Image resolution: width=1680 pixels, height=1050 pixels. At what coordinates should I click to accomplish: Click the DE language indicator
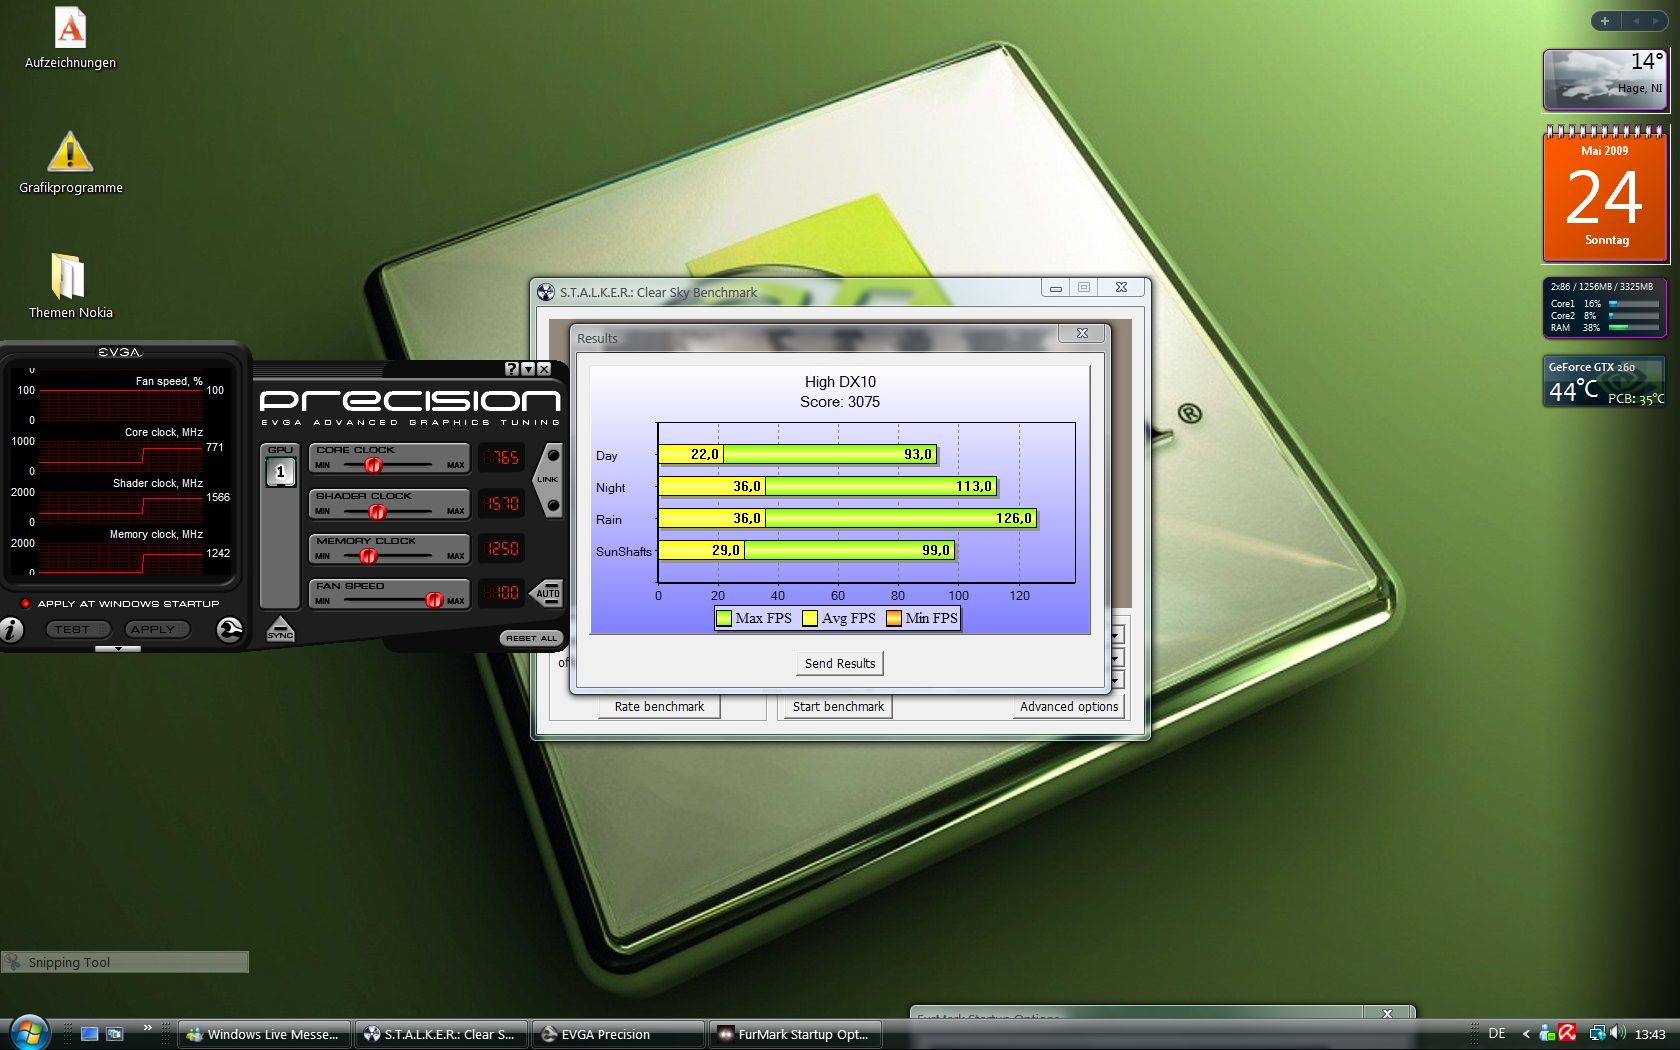[x=1496, y=1034]
